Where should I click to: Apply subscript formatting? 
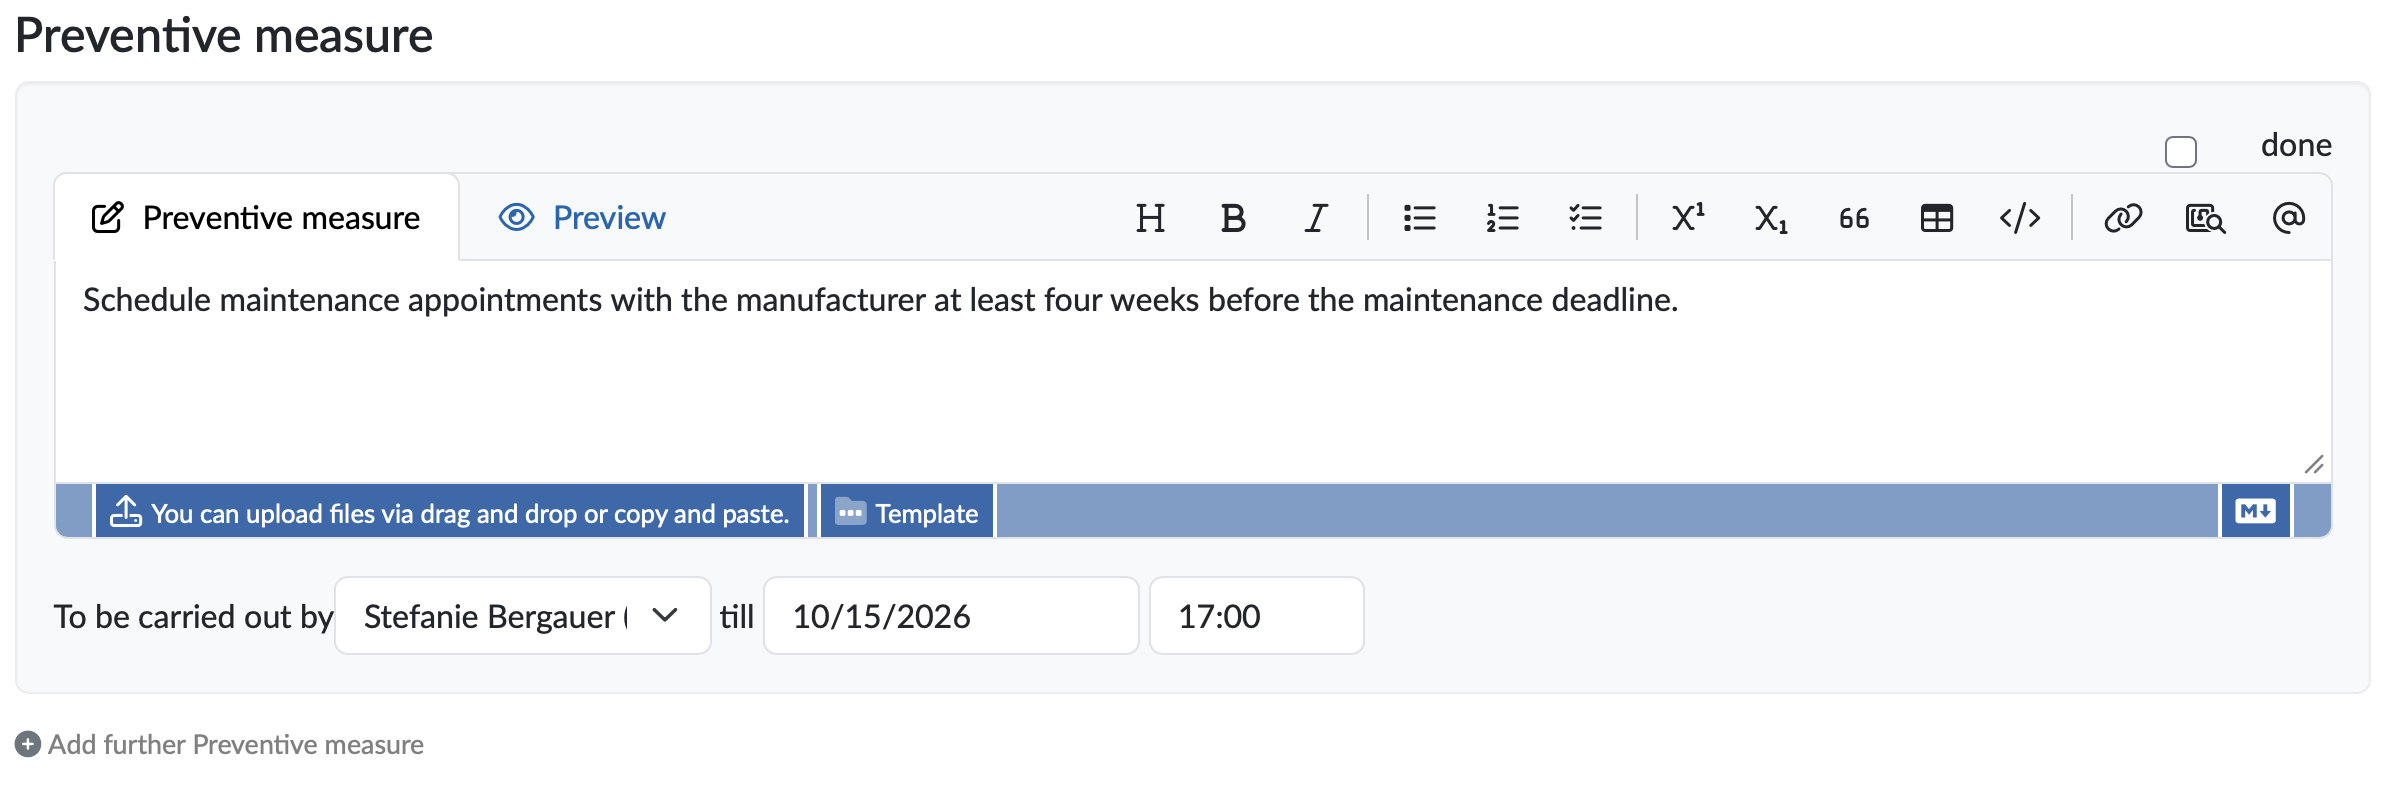1771,218
